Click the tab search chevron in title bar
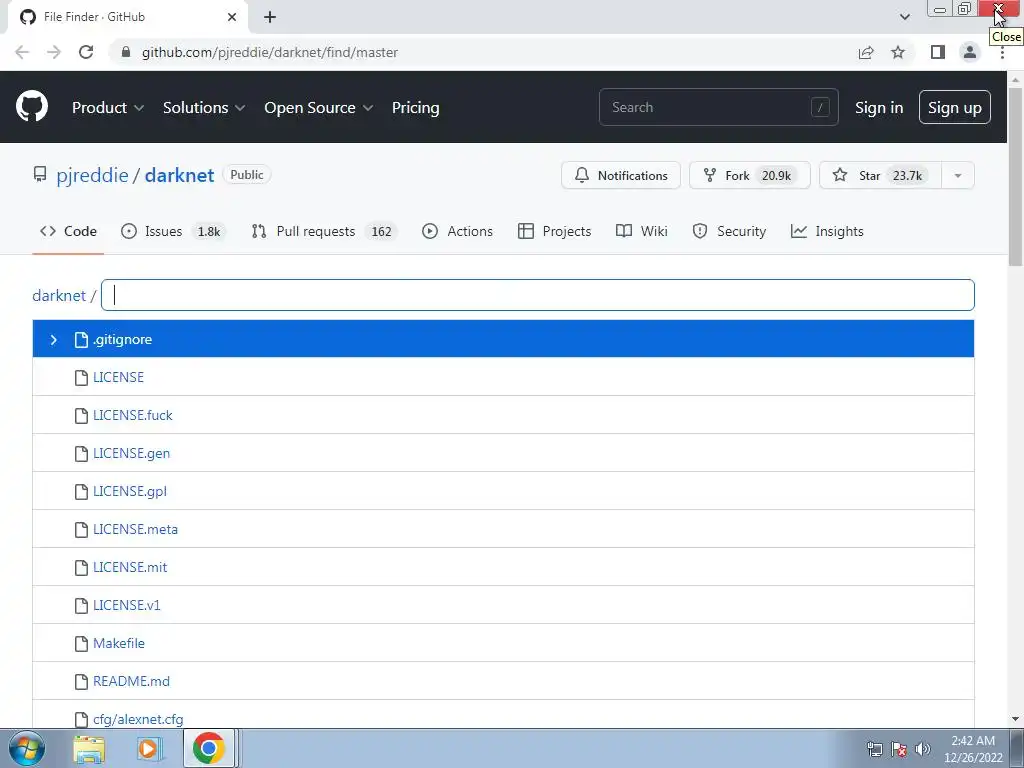 click(904, 17)
